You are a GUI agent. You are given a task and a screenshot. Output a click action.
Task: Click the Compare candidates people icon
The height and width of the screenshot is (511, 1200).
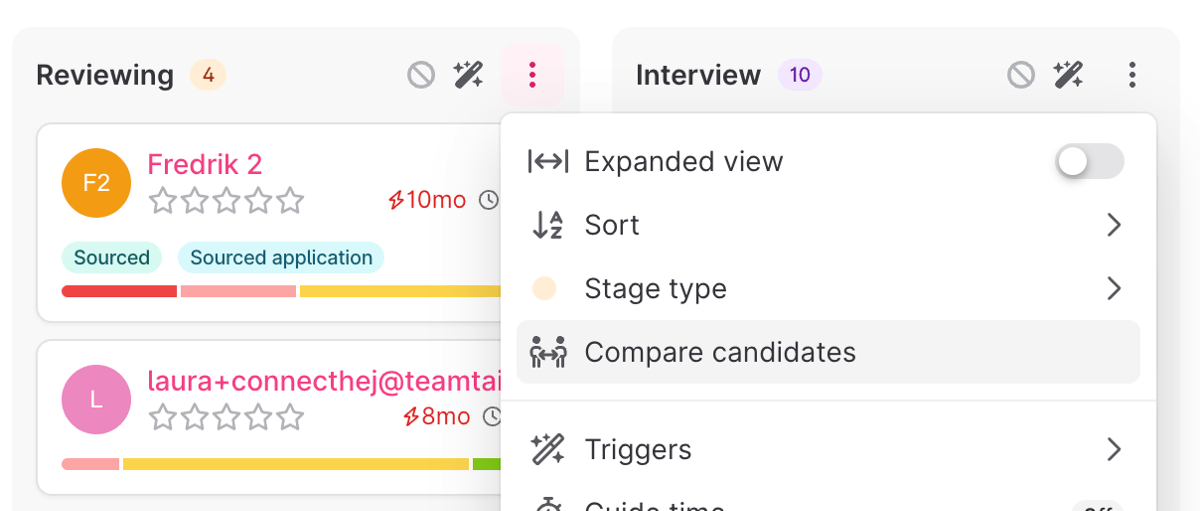pyautogui.click(x=548, y=352)
